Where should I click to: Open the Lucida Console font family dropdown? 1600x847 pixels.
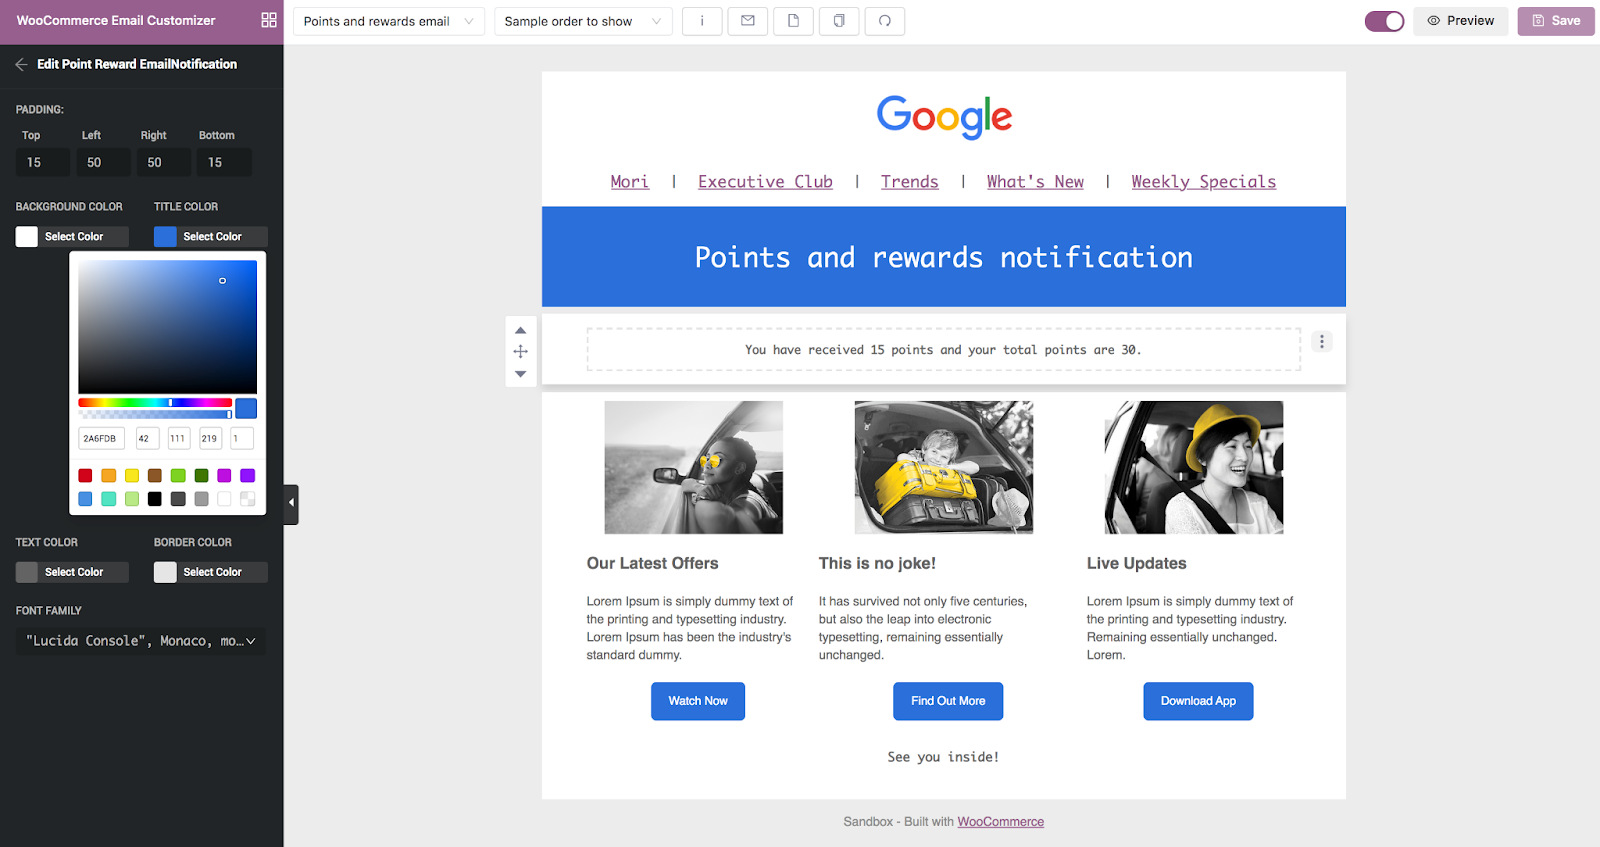[x=141, y=641]
